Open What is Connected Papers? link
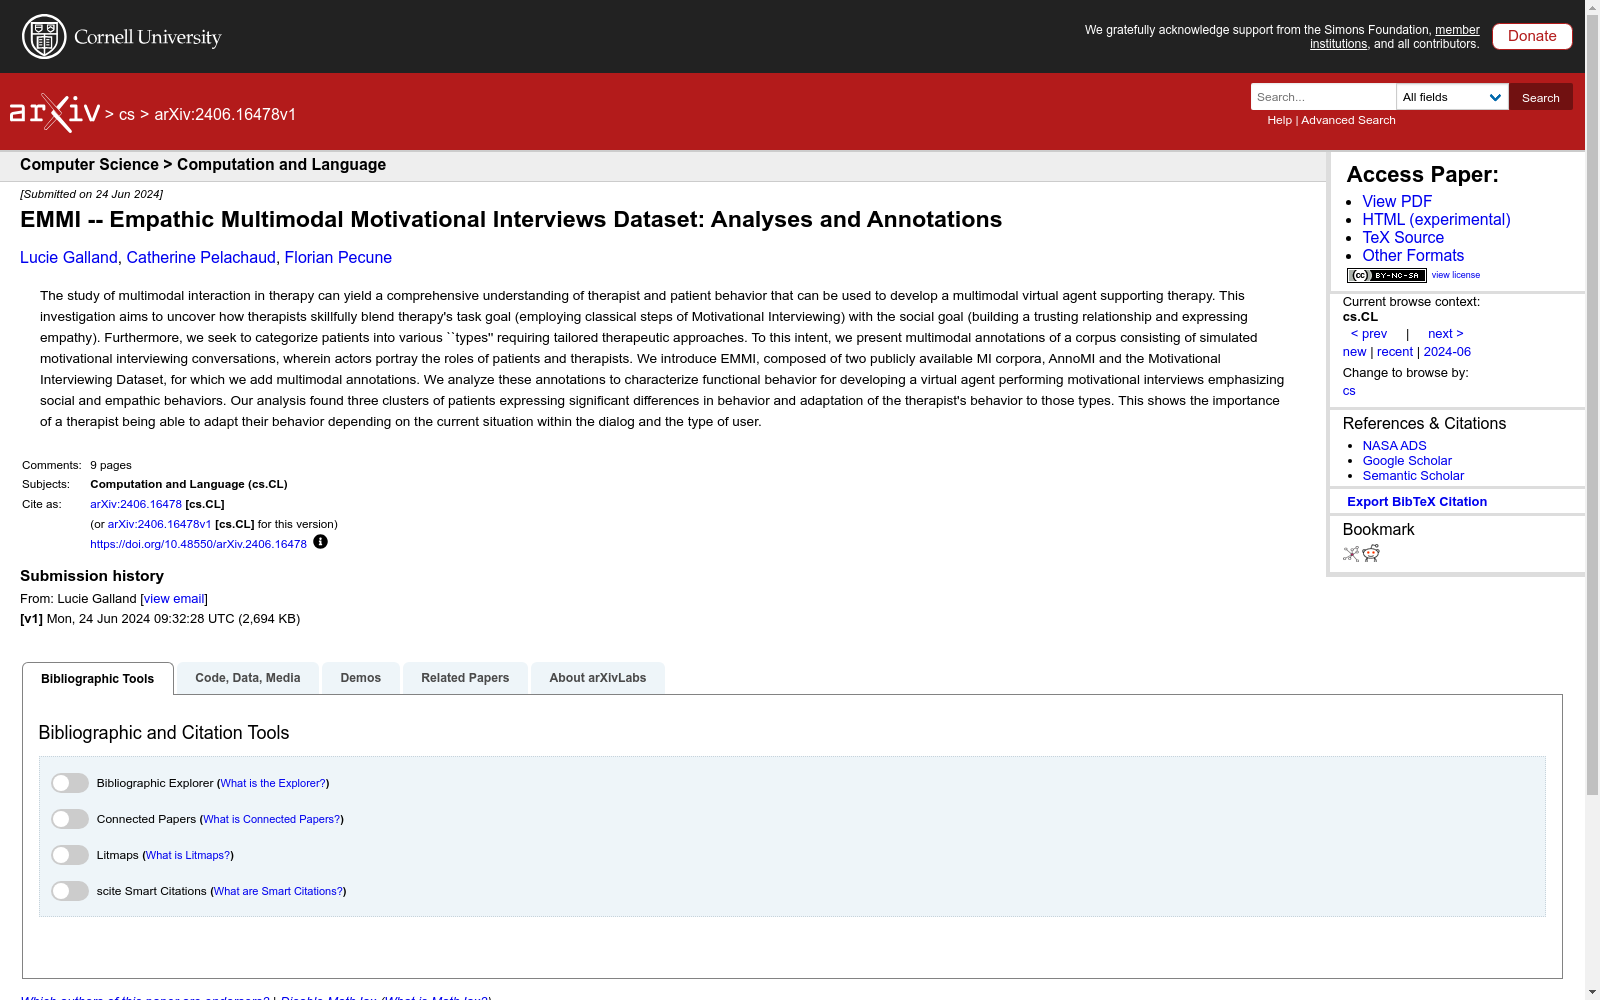Viewport: 1600px width, 1000px height. 272,819
